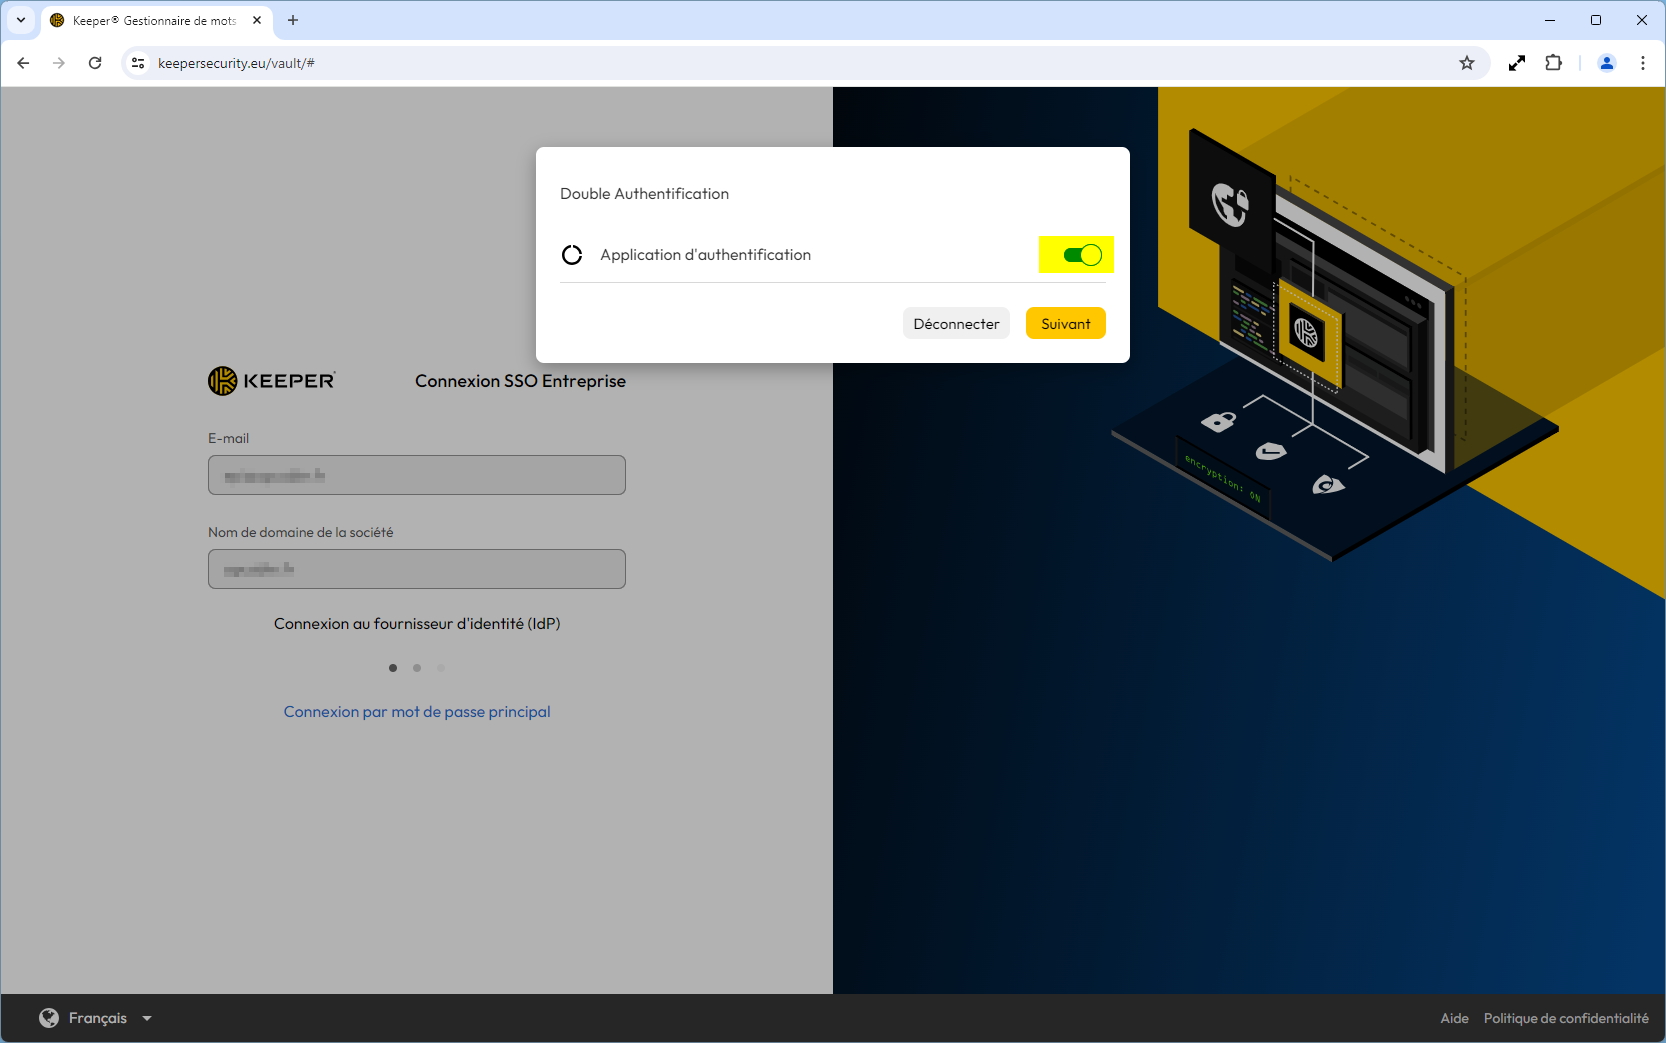
Task: Go forward in the browser
Action: click(59, 63)
